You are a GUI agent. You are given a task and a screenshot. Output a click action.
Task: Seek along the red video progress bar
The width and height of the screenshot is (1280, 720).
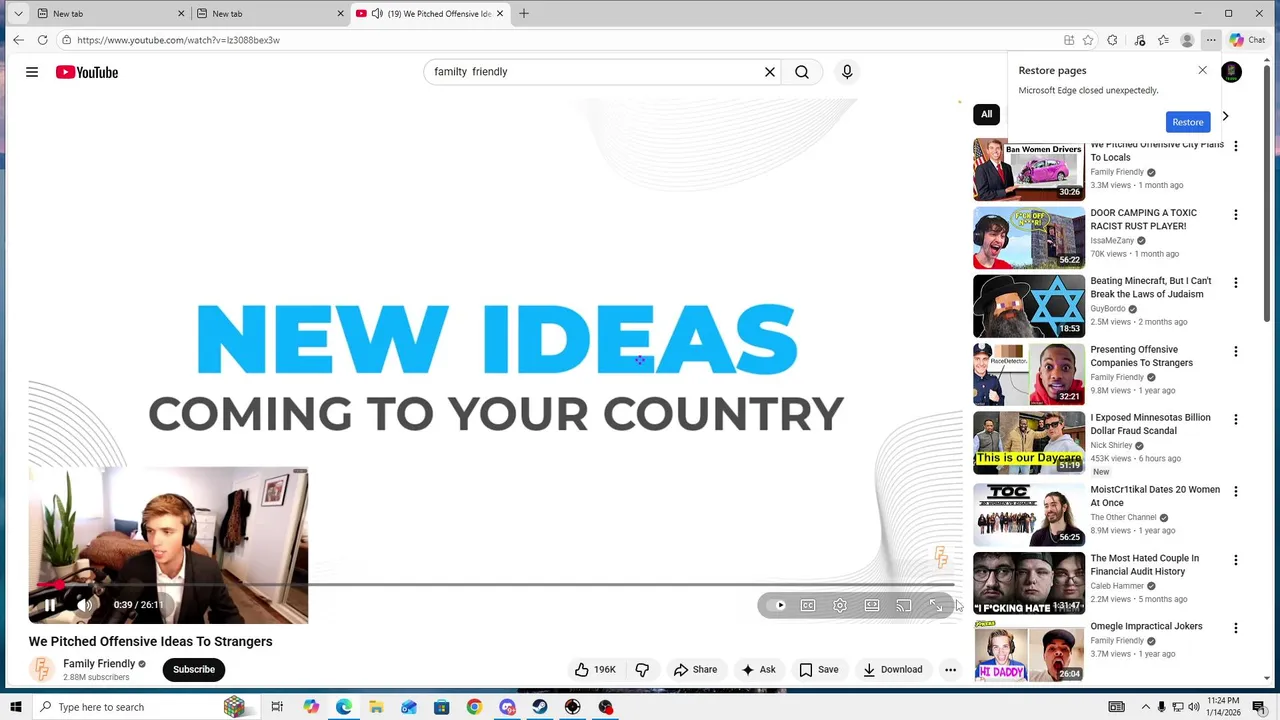[x=491, y=584]
